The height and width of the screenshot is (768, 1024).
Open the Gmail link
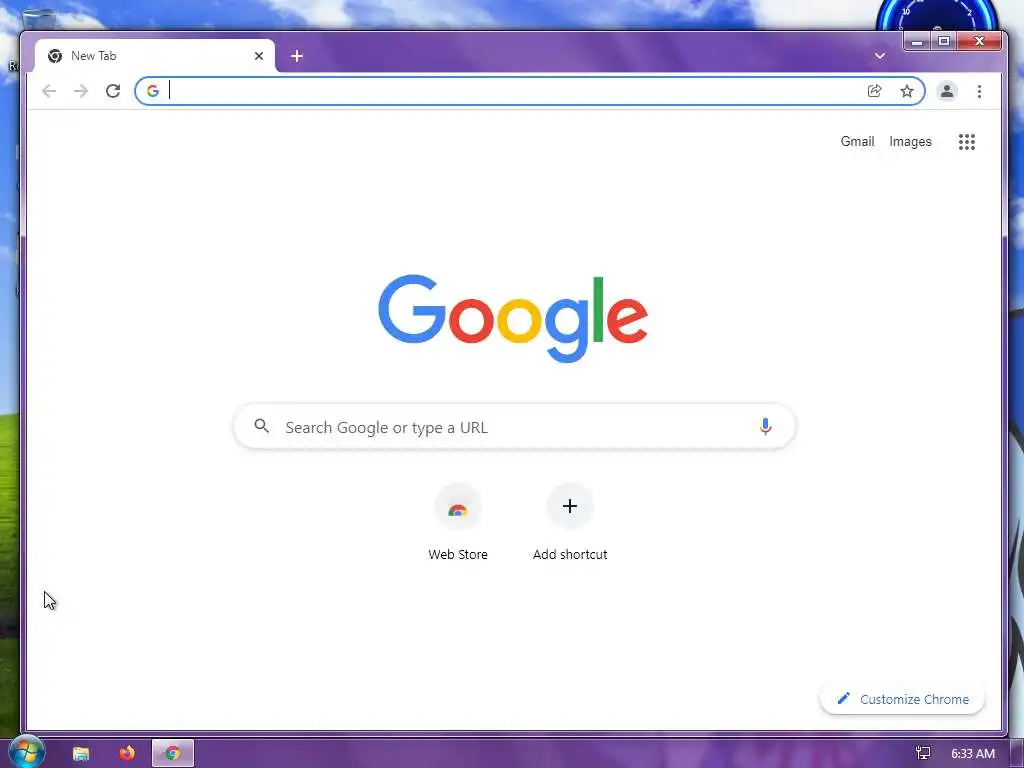pos(857,141)
